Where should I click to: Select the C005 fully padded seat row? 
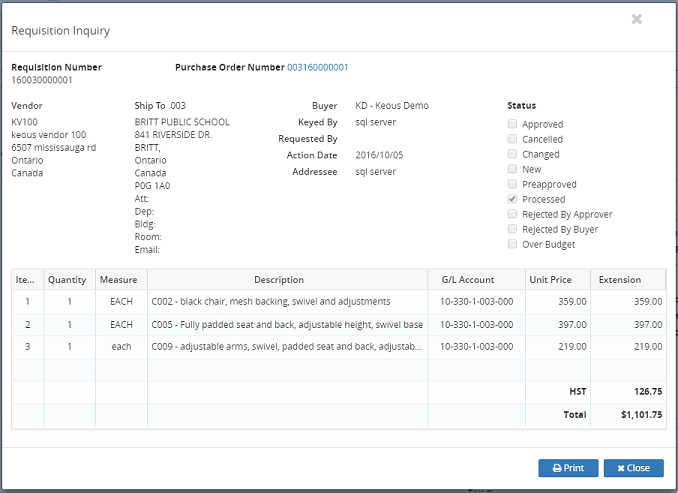(x=286, y=325)
